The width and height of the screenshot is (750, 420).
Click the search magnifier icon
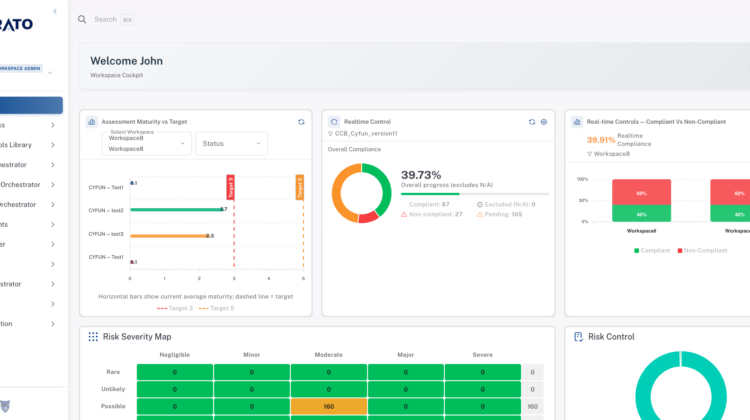82,19
